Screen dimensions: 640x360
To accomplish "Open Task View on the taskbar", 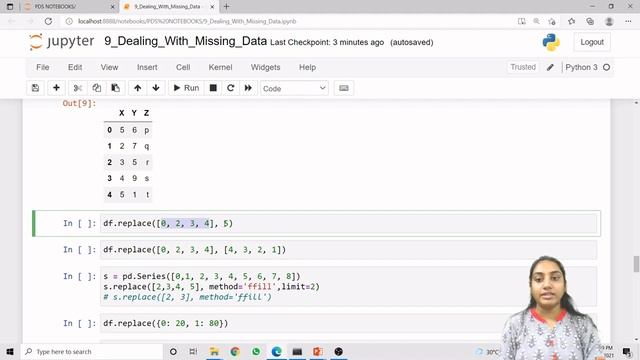I will tap(193, 351).
